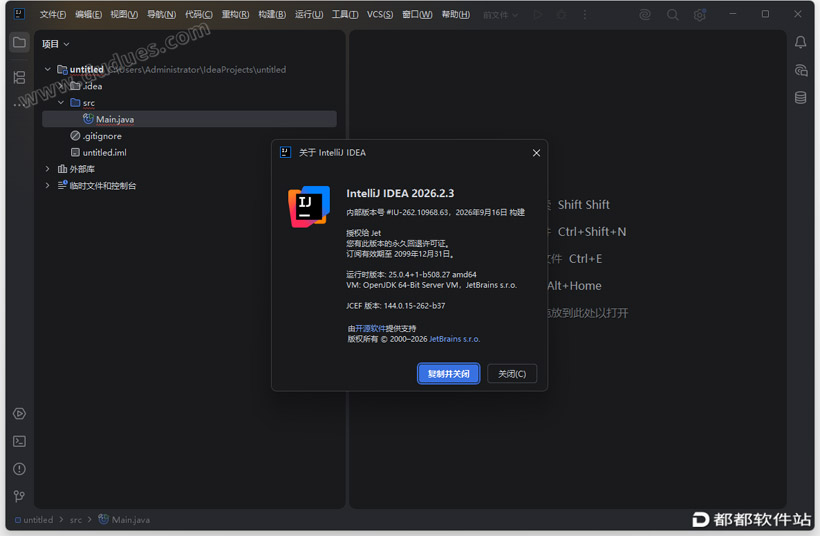Close the About IntelliJ IDEA dialog
The width and height of the screenshot is (820, 536).
point(536,153)
